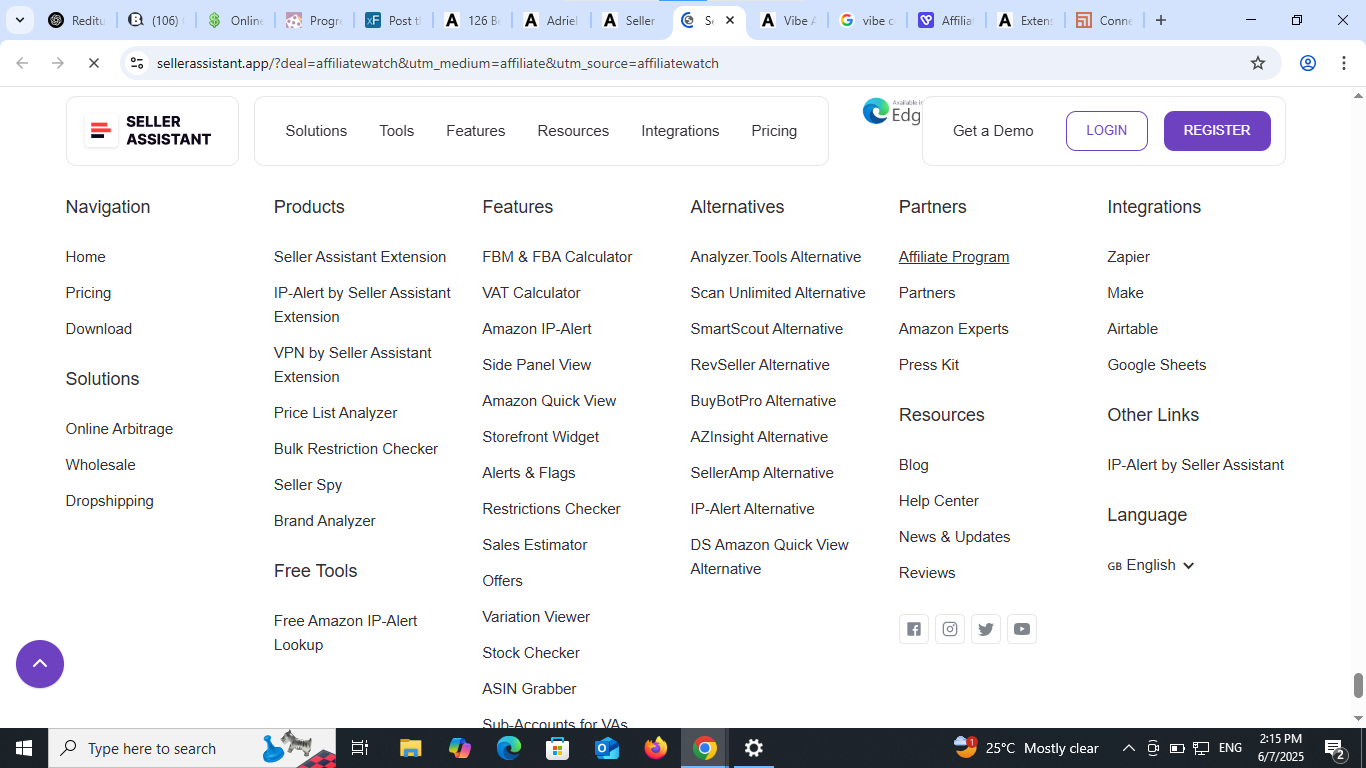The height and width of the screenshot is (768, 1366).
Task: Open the tab search dropdown arrow
Action: click(x=19, y=20)
